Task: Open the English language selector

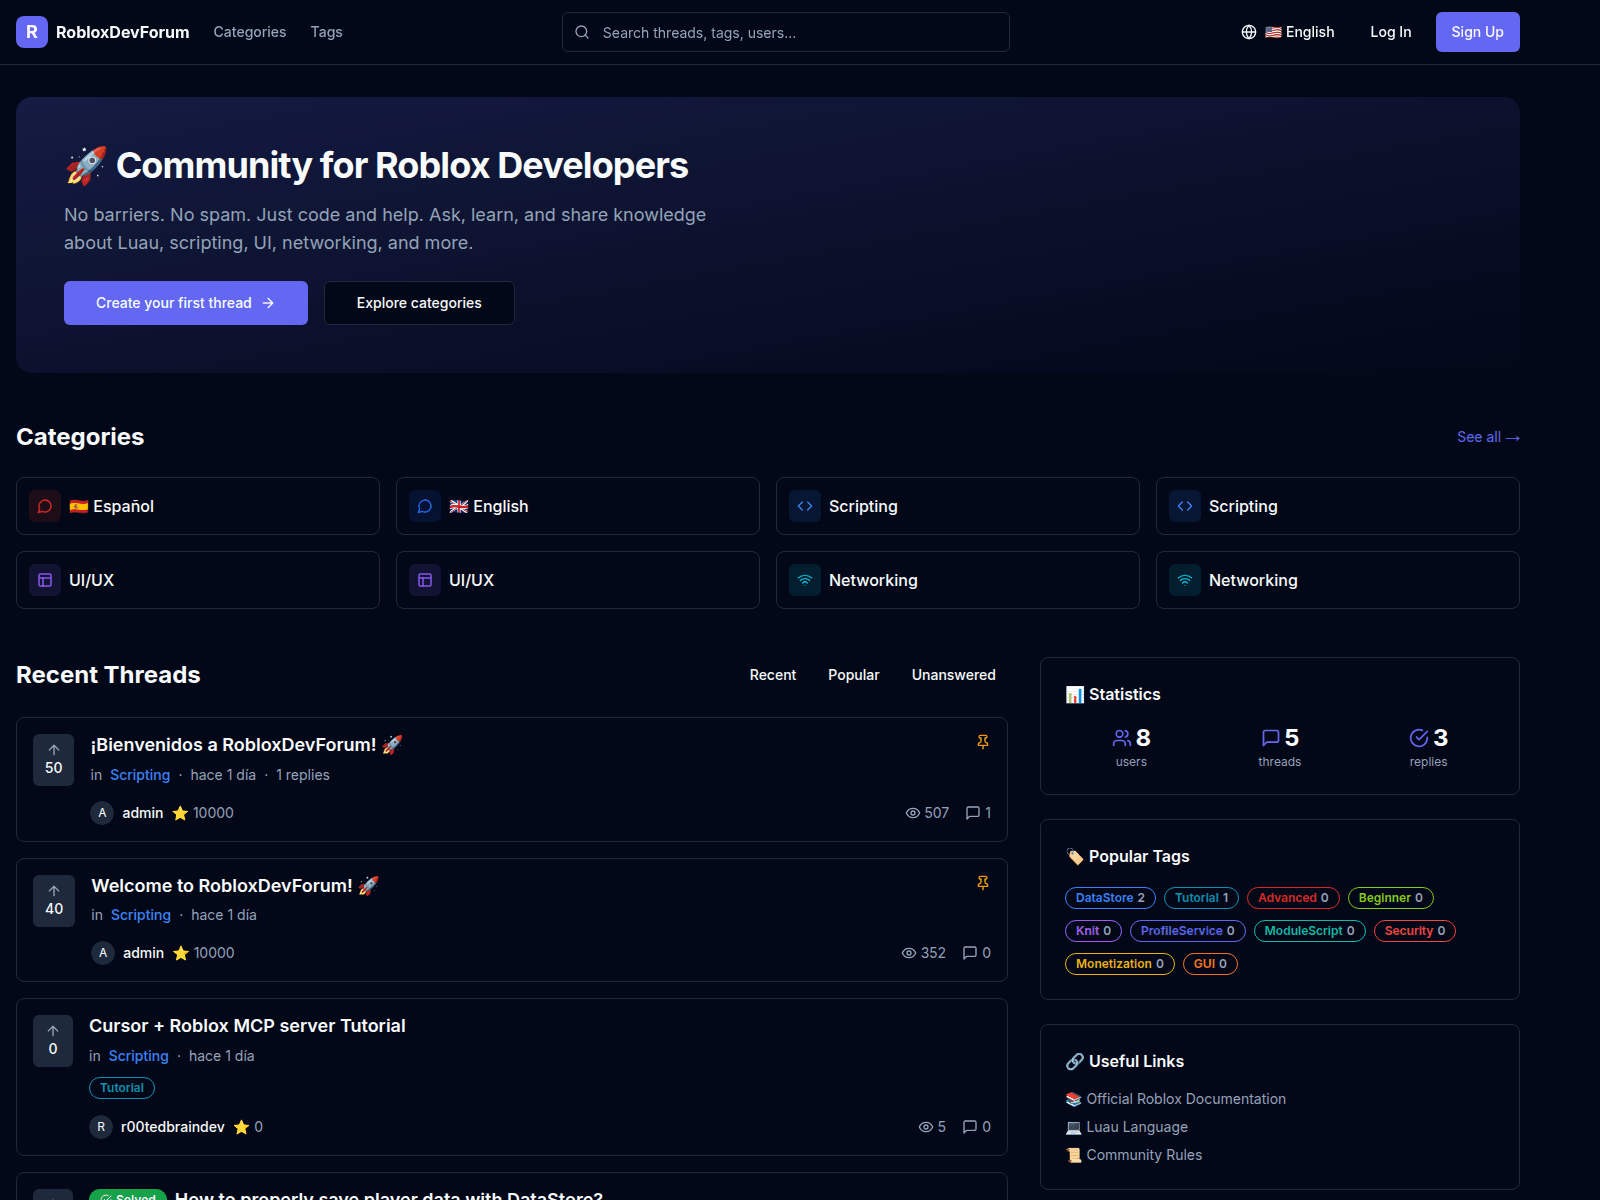Action: 1288,32
